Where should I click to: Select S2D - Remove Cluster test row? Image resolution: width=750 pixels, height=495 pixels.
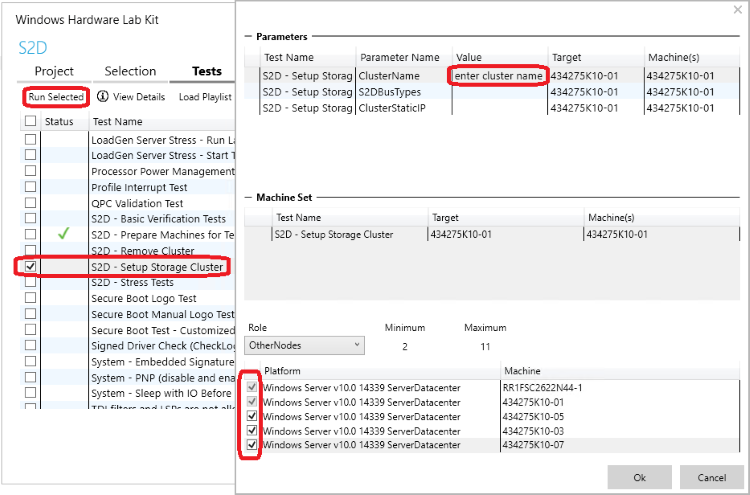coord(143,251)
